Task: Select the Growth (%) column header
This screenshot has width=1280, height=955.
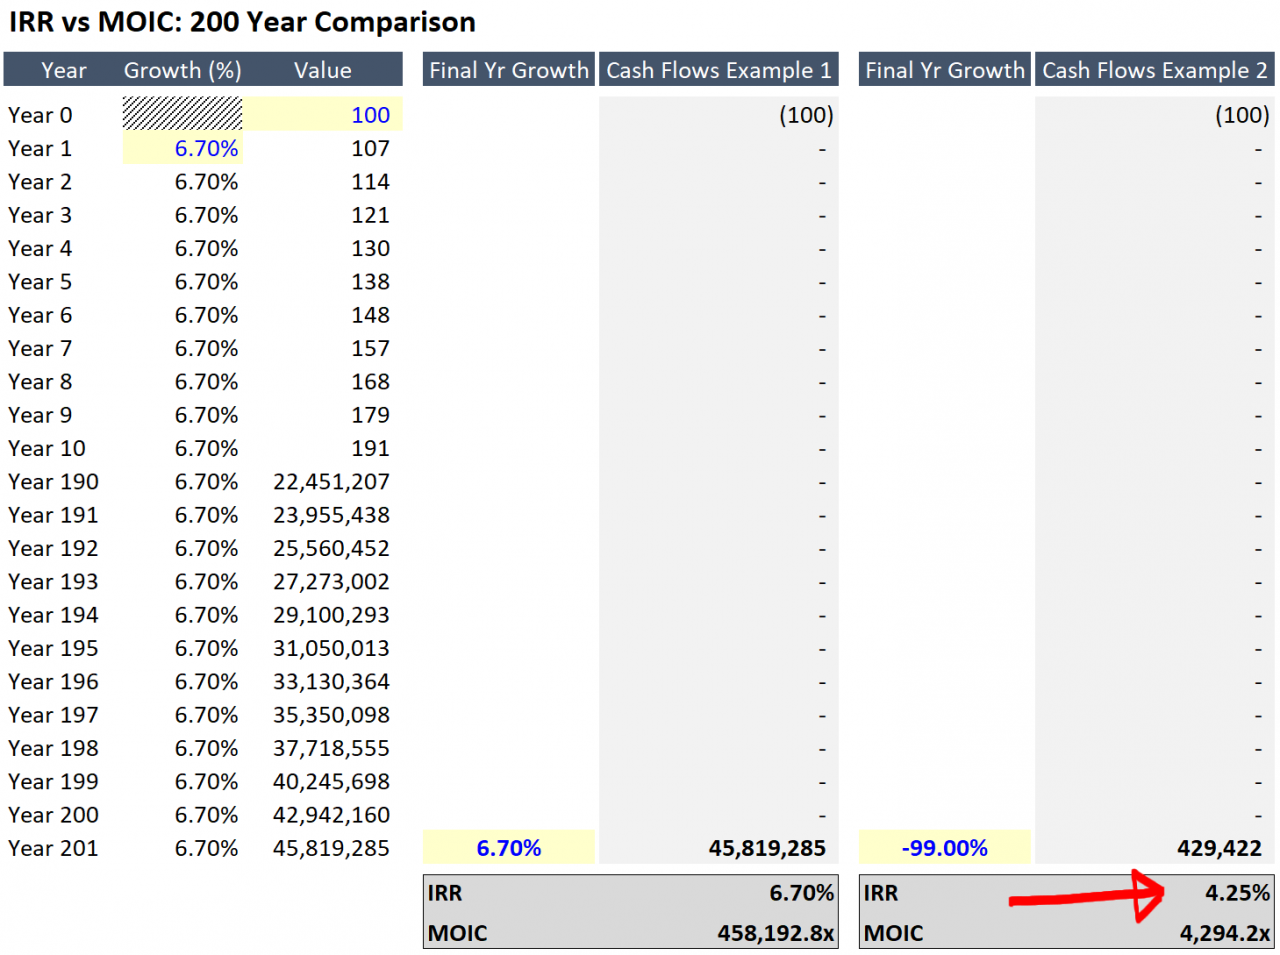Action: pos(182,70)
